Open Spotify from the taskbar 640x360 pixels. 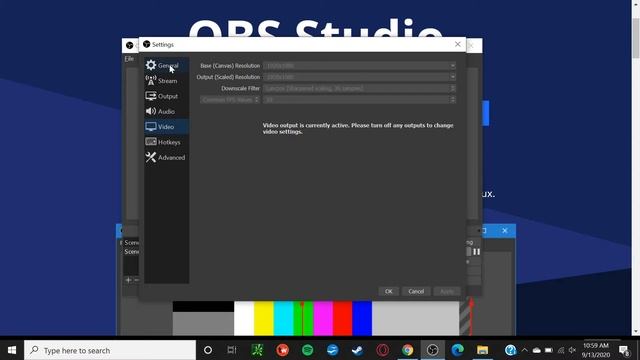tap(307, 350)
